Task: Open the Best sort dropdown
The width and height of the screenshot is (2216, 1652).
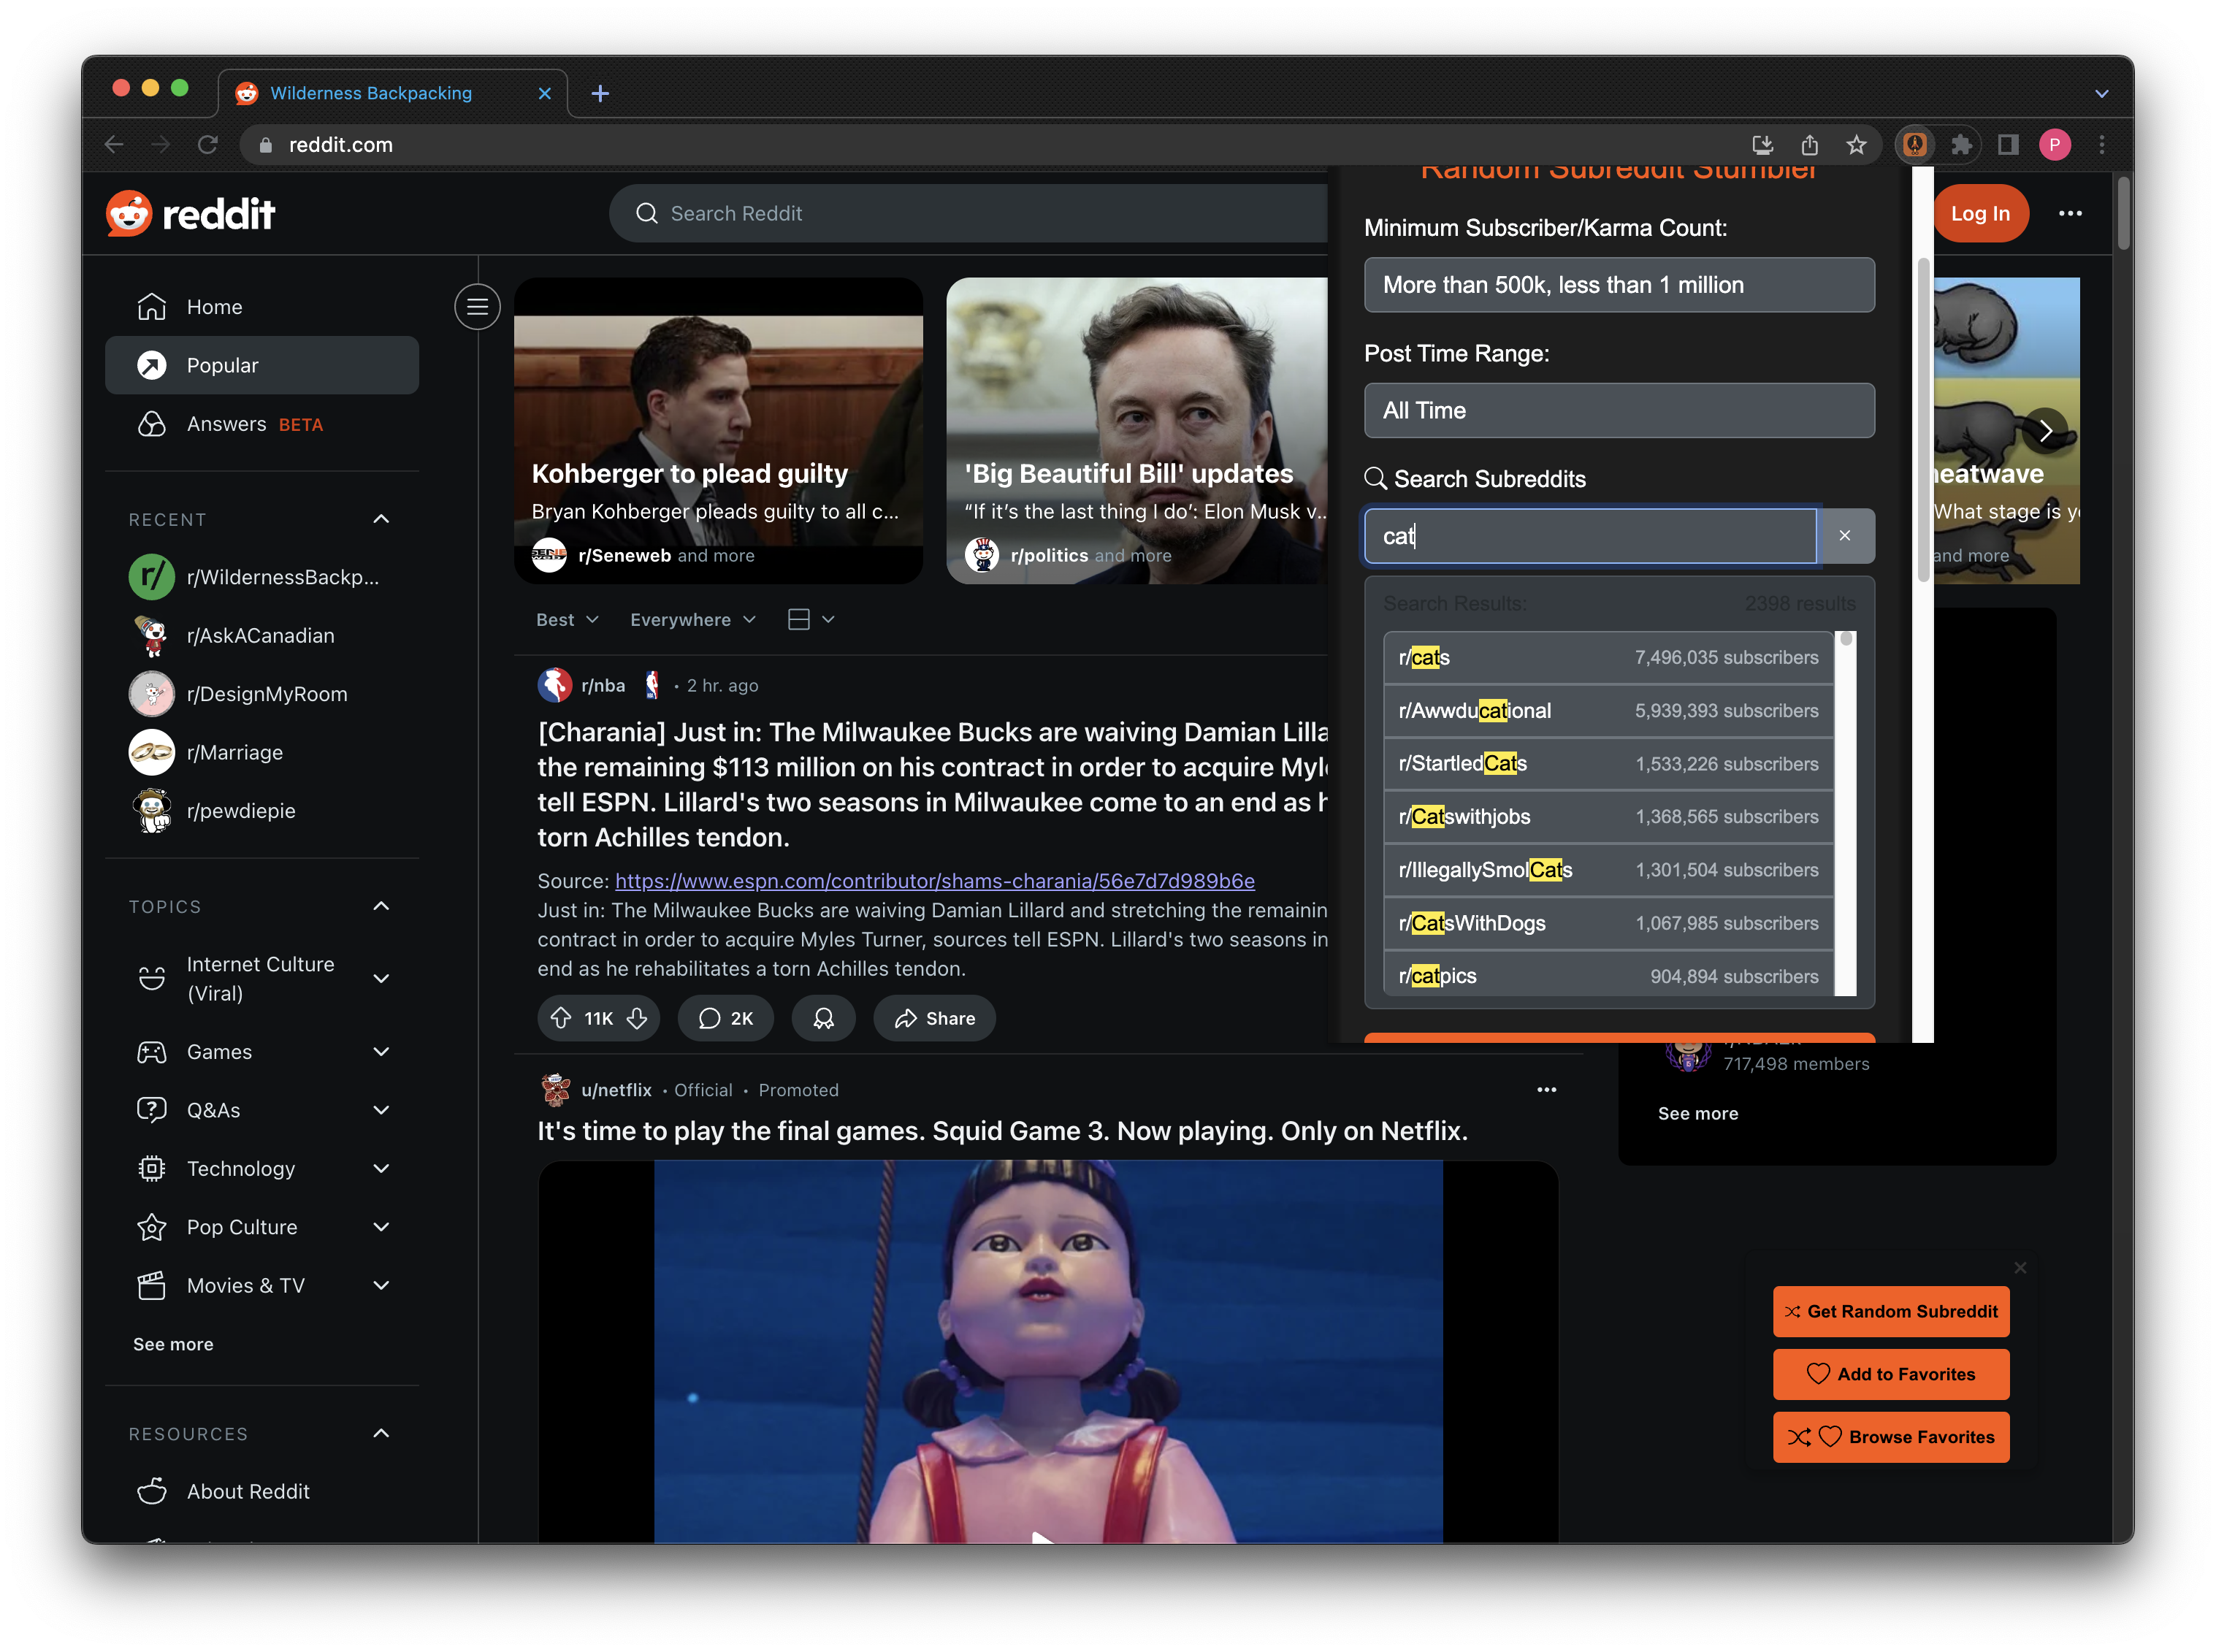Action: click(x=567, y=620)
